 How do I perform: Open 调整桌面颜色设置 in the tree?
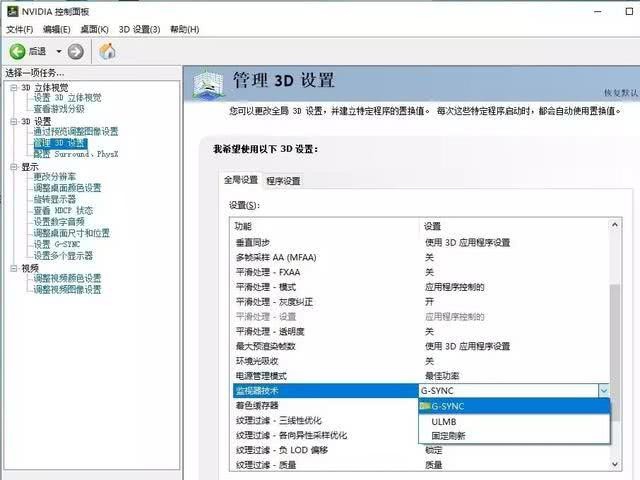click(67, 188)
